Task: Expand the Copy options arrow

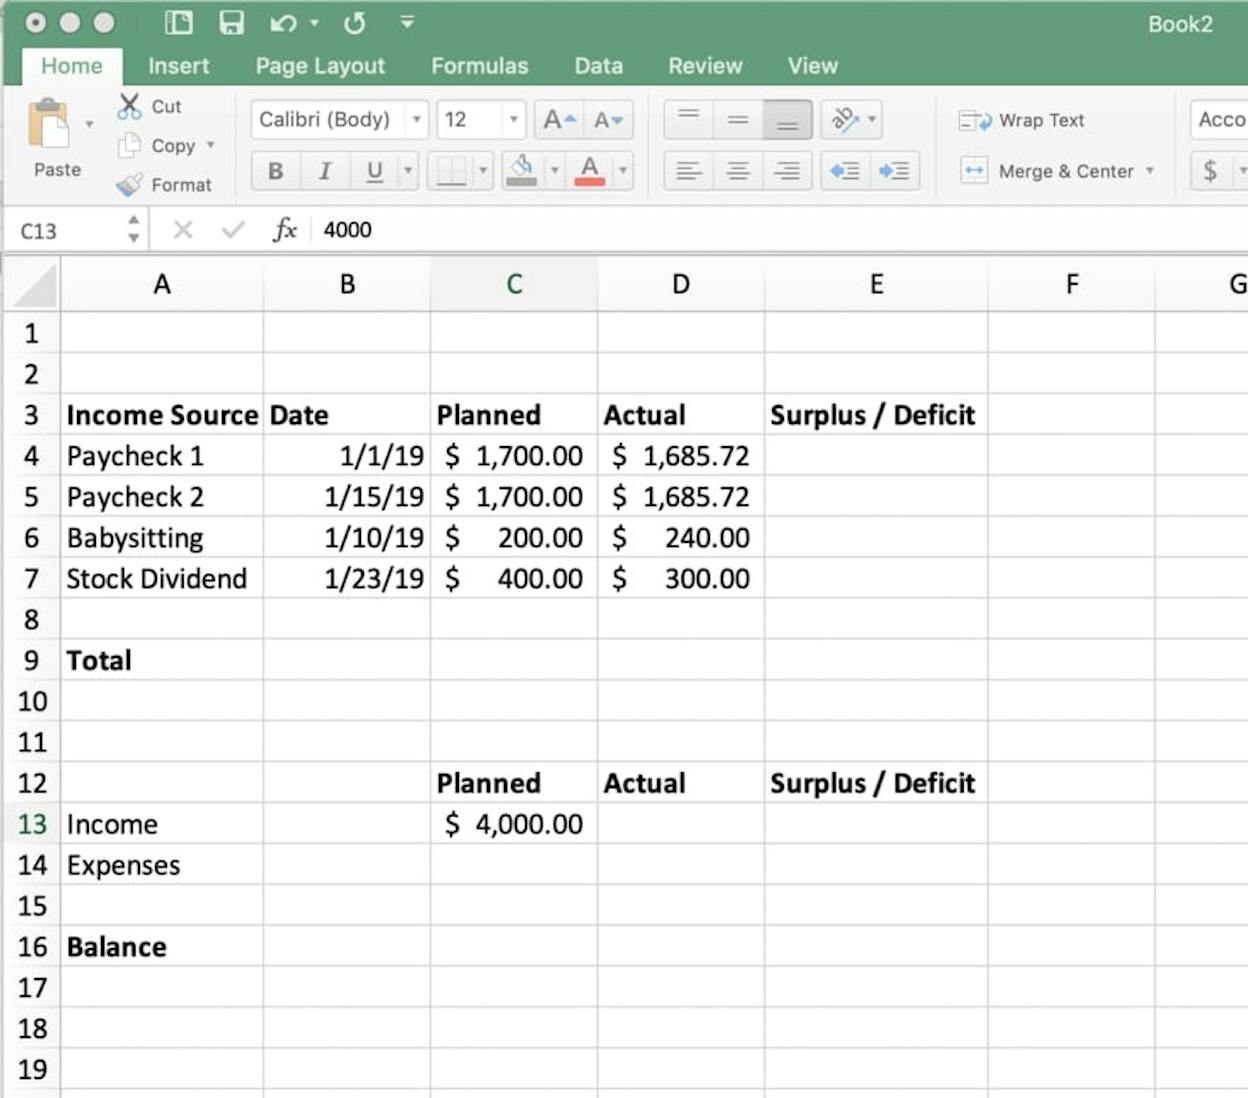Action: 210,145
